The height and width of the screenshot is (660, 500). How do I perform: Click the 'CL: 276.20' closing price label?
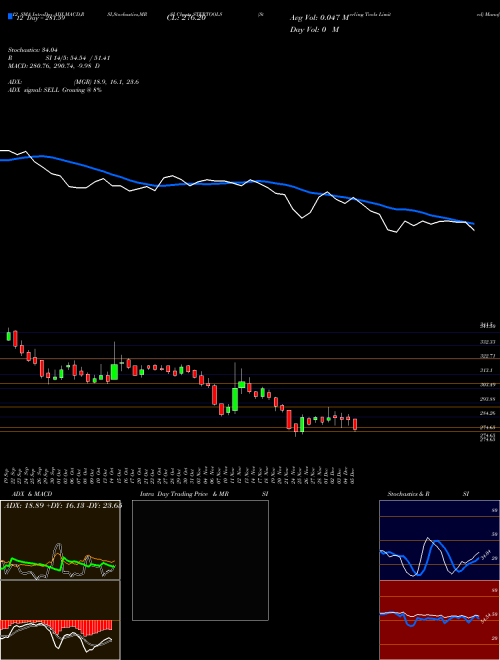pos(186,18)
